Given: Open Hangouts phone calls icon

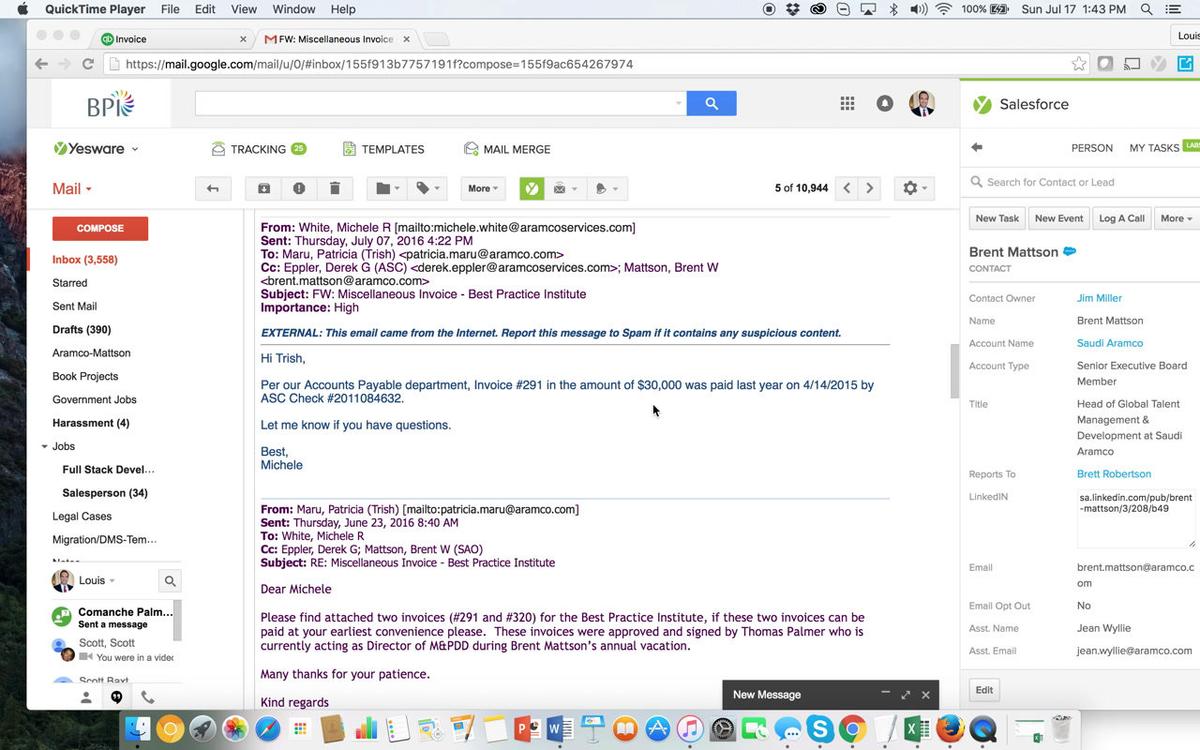Looking at the screenshot, I should click(x=147, y=697).
